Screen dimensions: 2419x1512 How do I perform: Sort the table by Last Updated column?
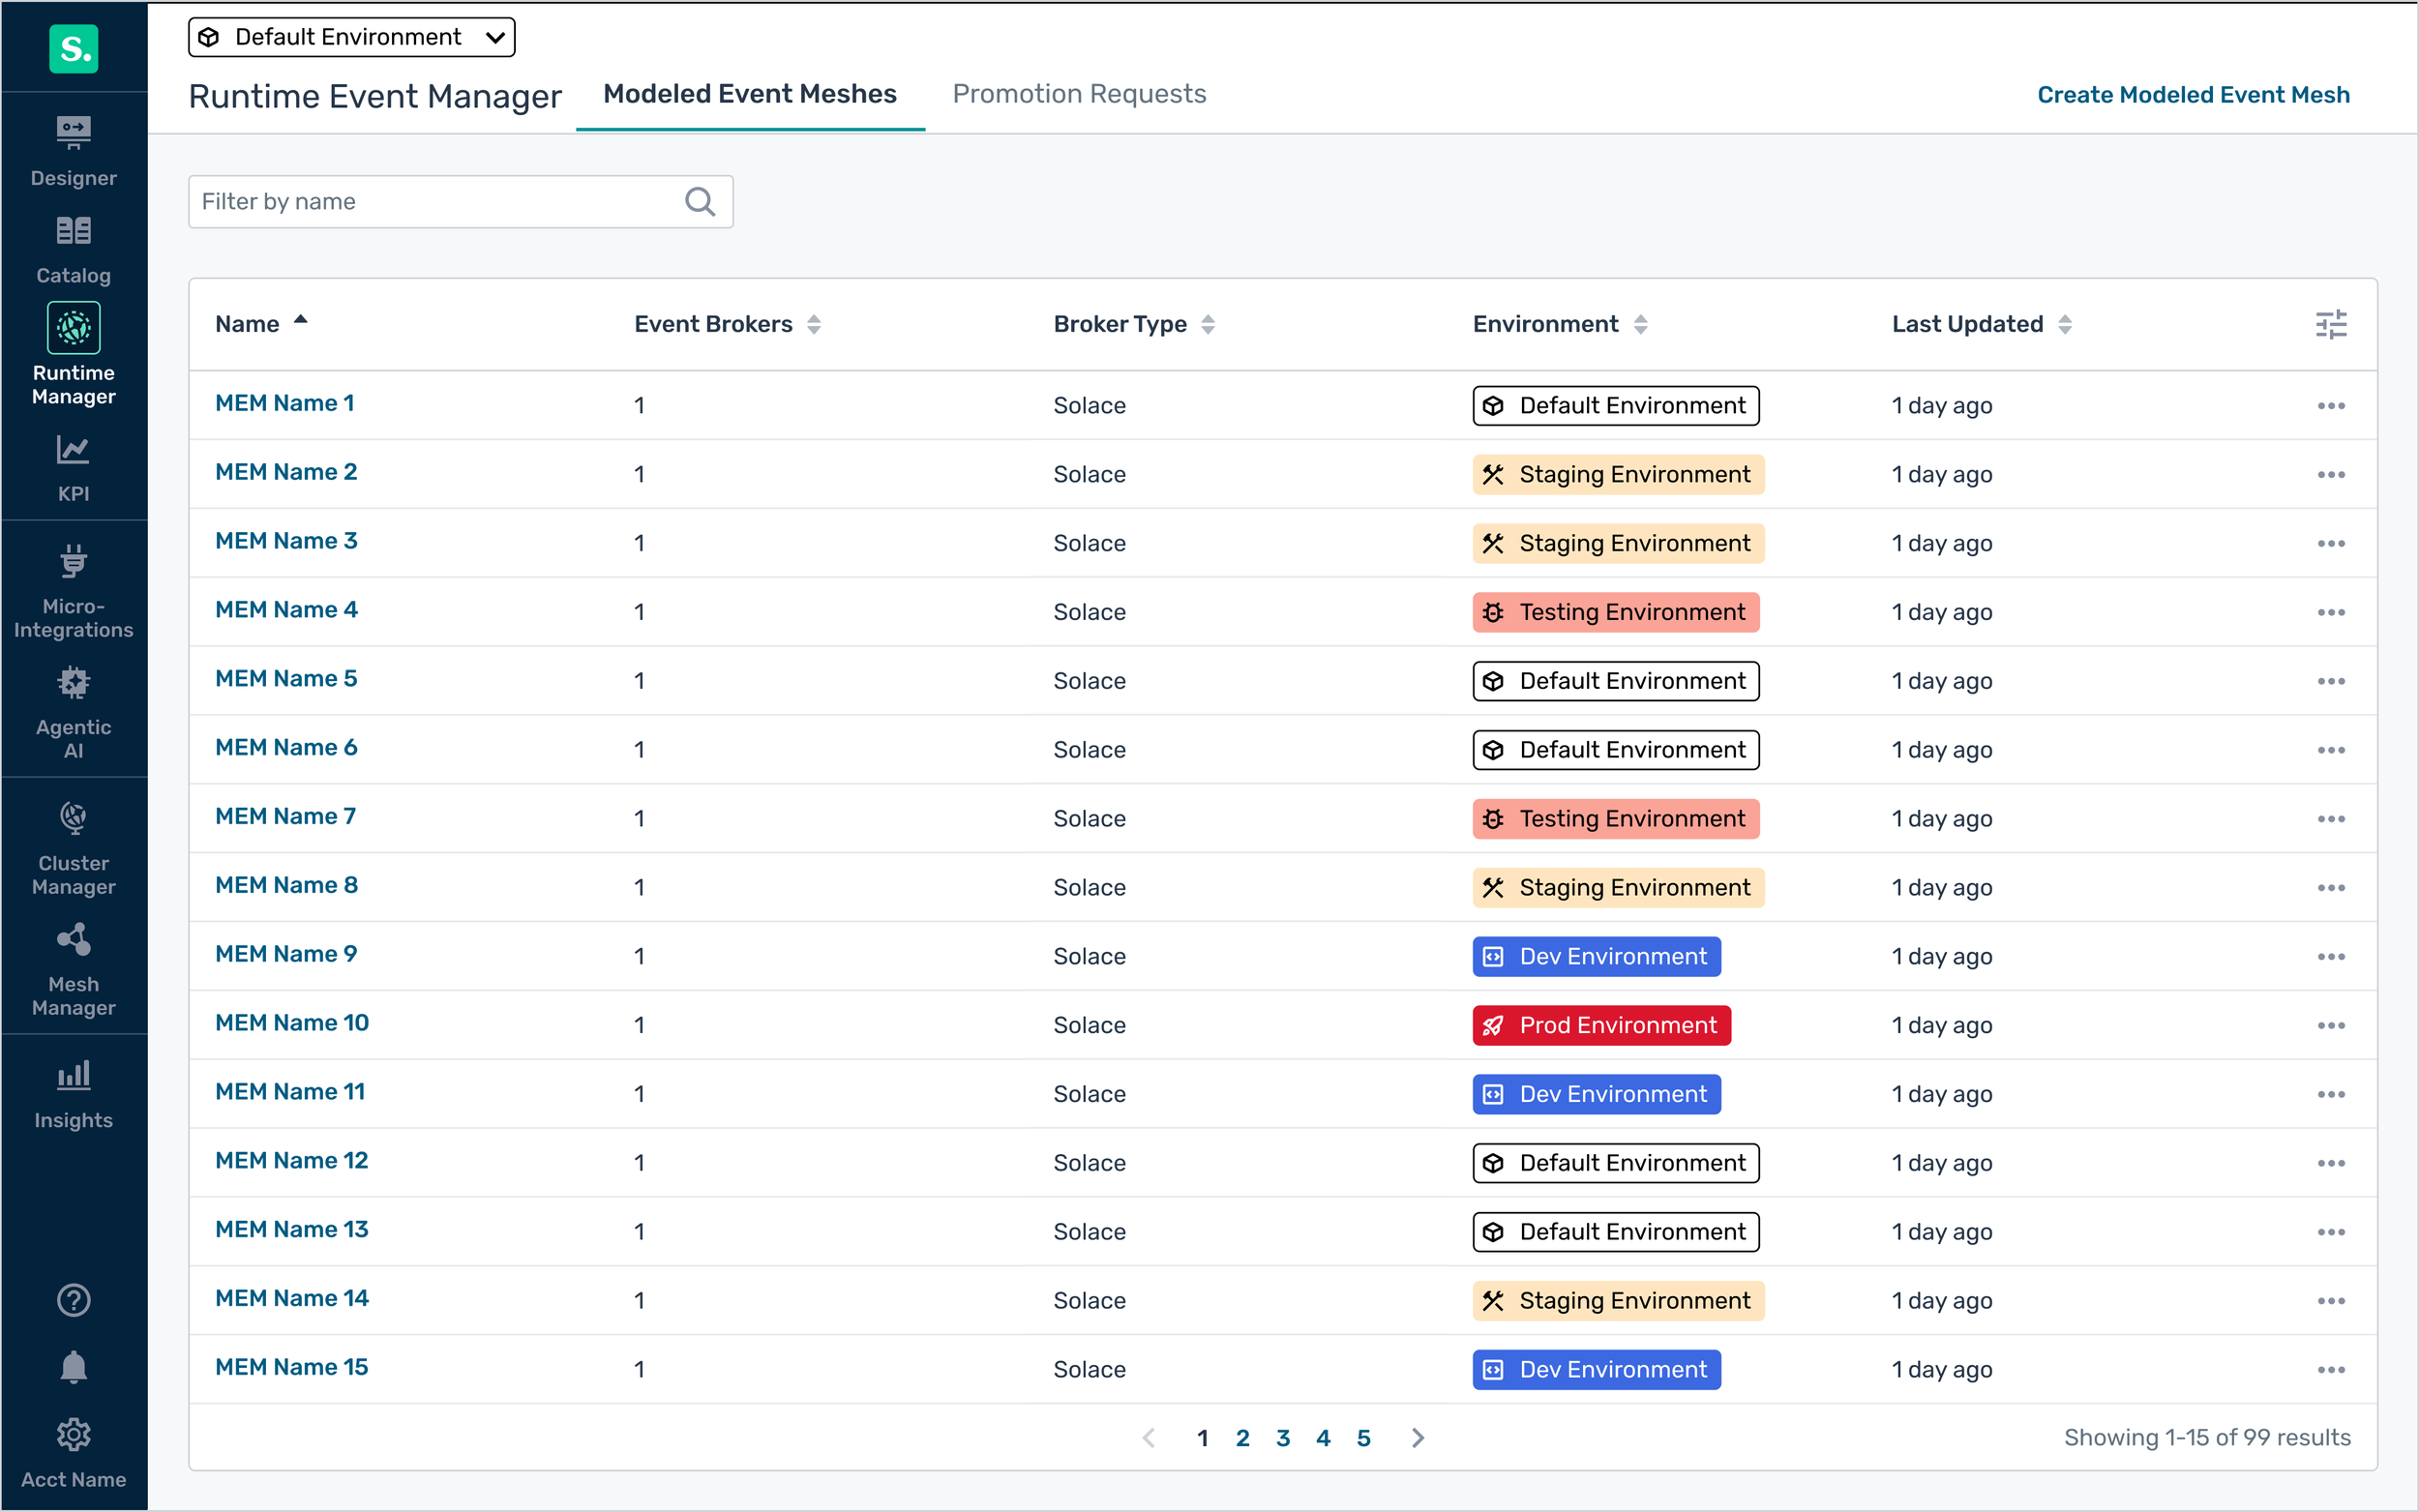click(2066, 323)
